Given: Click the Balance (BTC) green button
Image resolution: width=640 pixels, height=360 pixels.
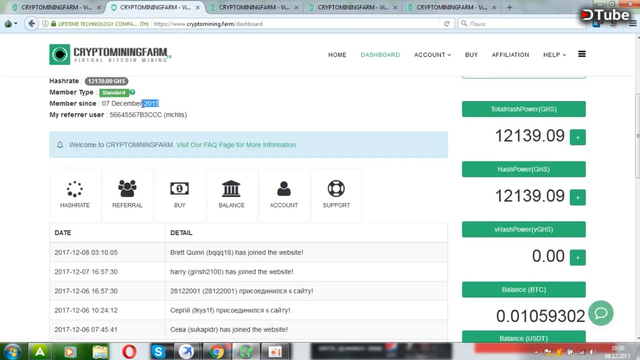Looking at the screenshot, I should (524, 289).
